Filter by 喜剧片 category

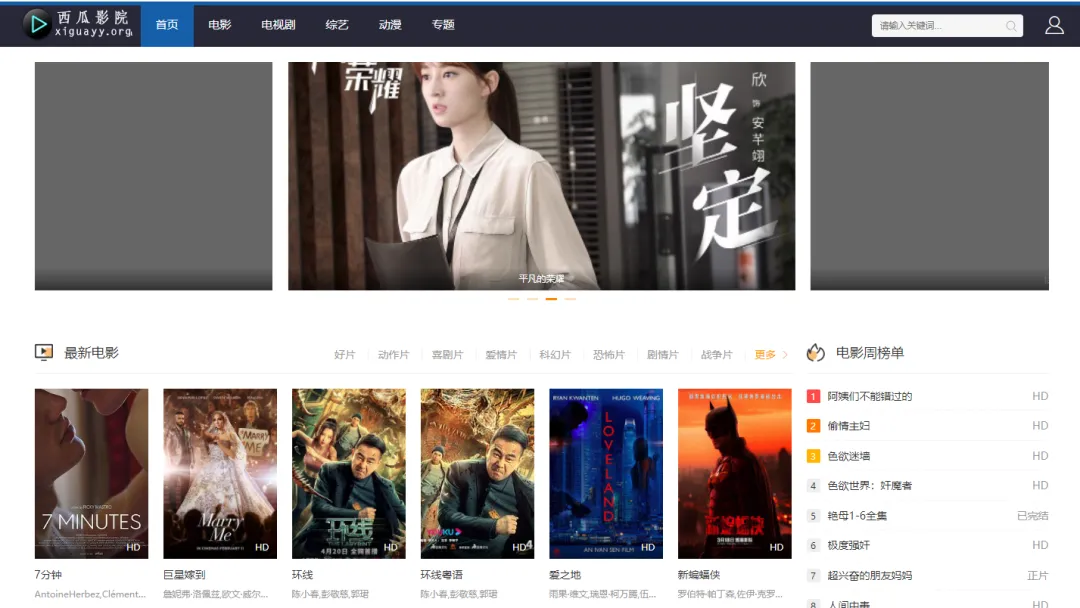point(447,355)
